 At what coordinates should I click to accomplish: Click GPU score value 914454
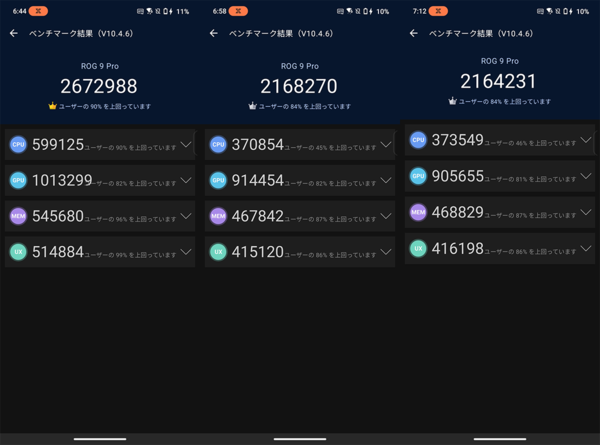tap(258, 180)
